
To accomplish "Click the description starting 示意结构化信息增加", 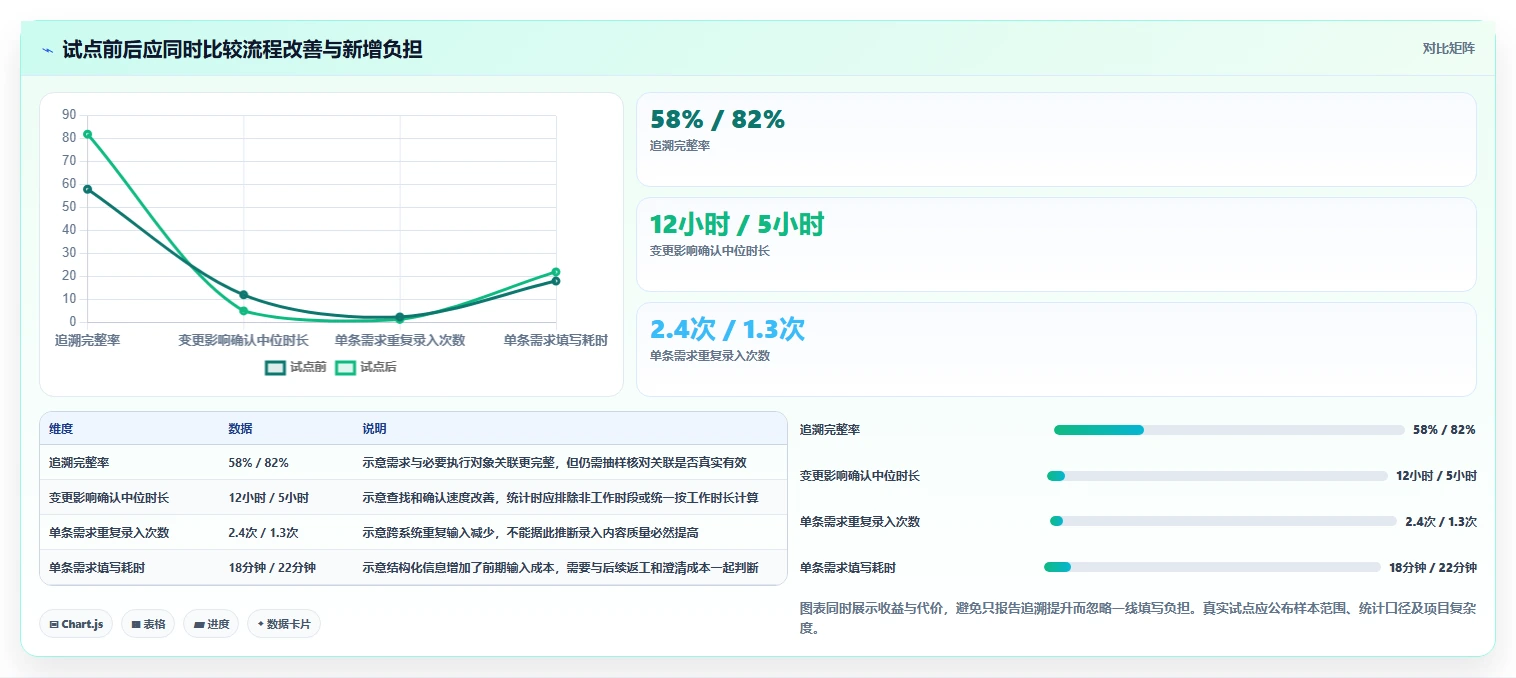I will point(560,567).
